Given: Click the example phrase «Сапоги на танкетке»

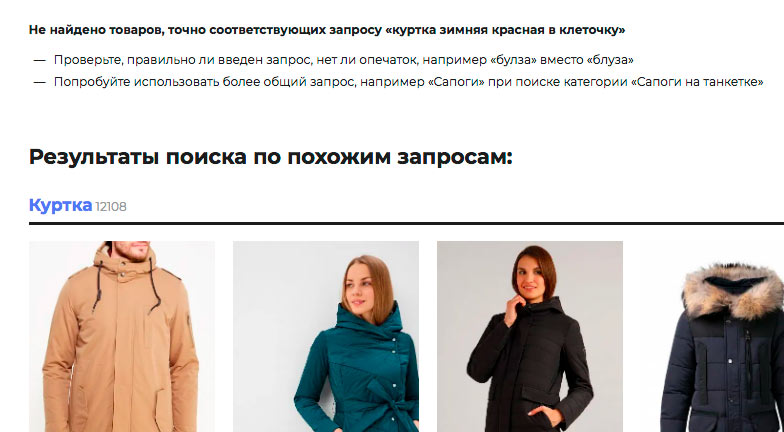Looking at the screenshot, I should pyautogui.click(x=697, y=82).
